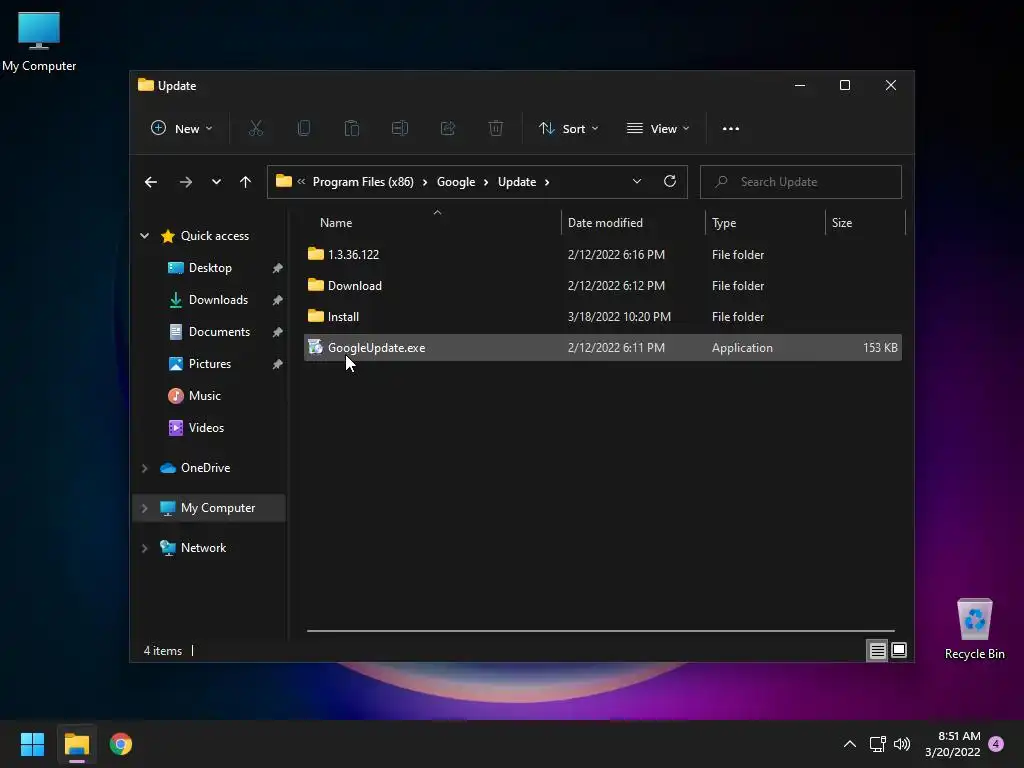Click Google breadcrumb segment

(456, 182)
